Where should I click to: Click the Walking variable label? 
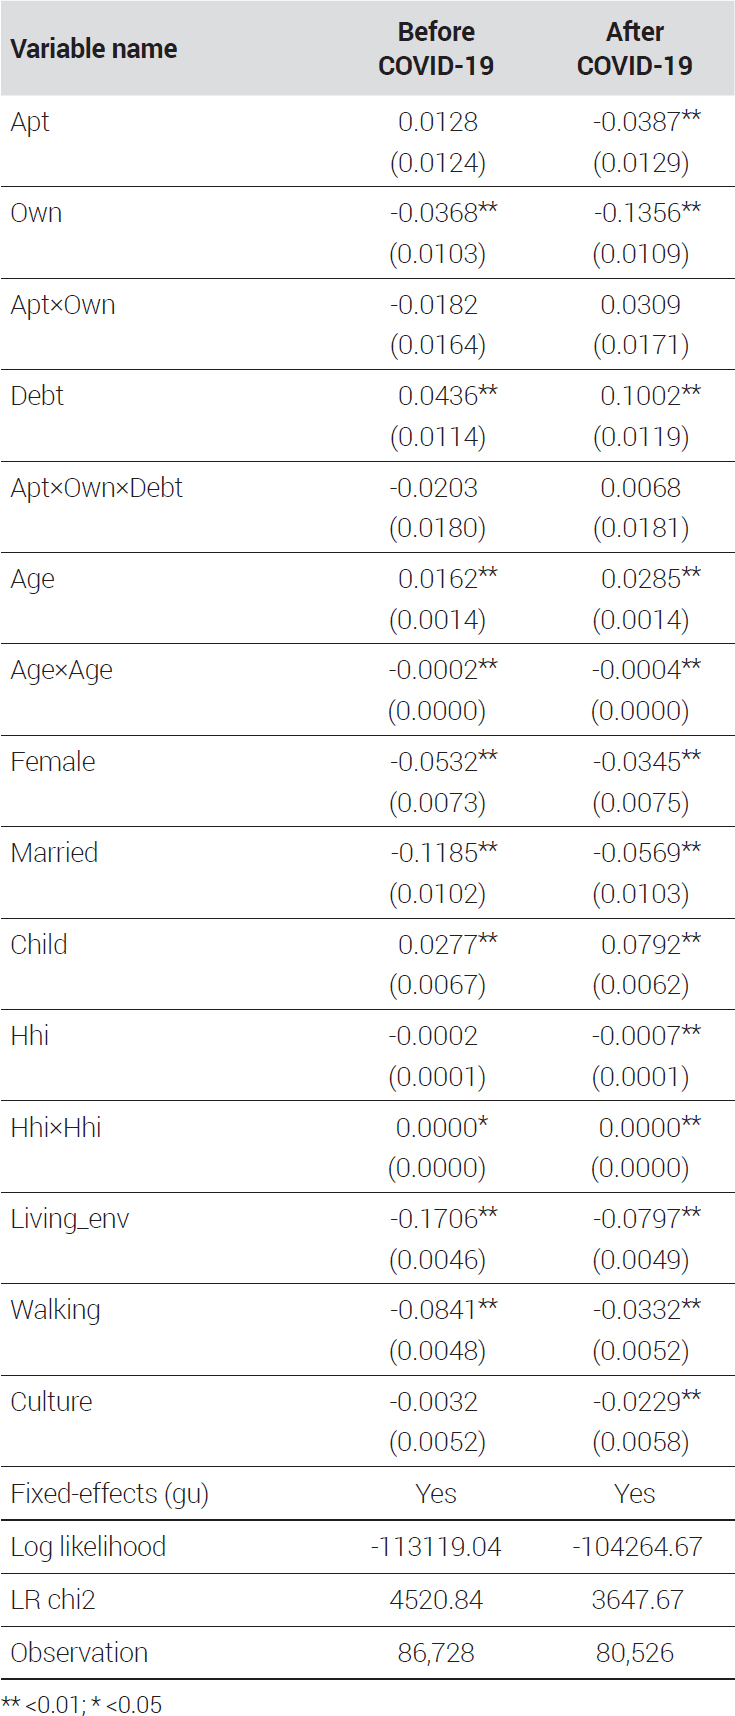pyautogui.click(x=56, y=1311)
